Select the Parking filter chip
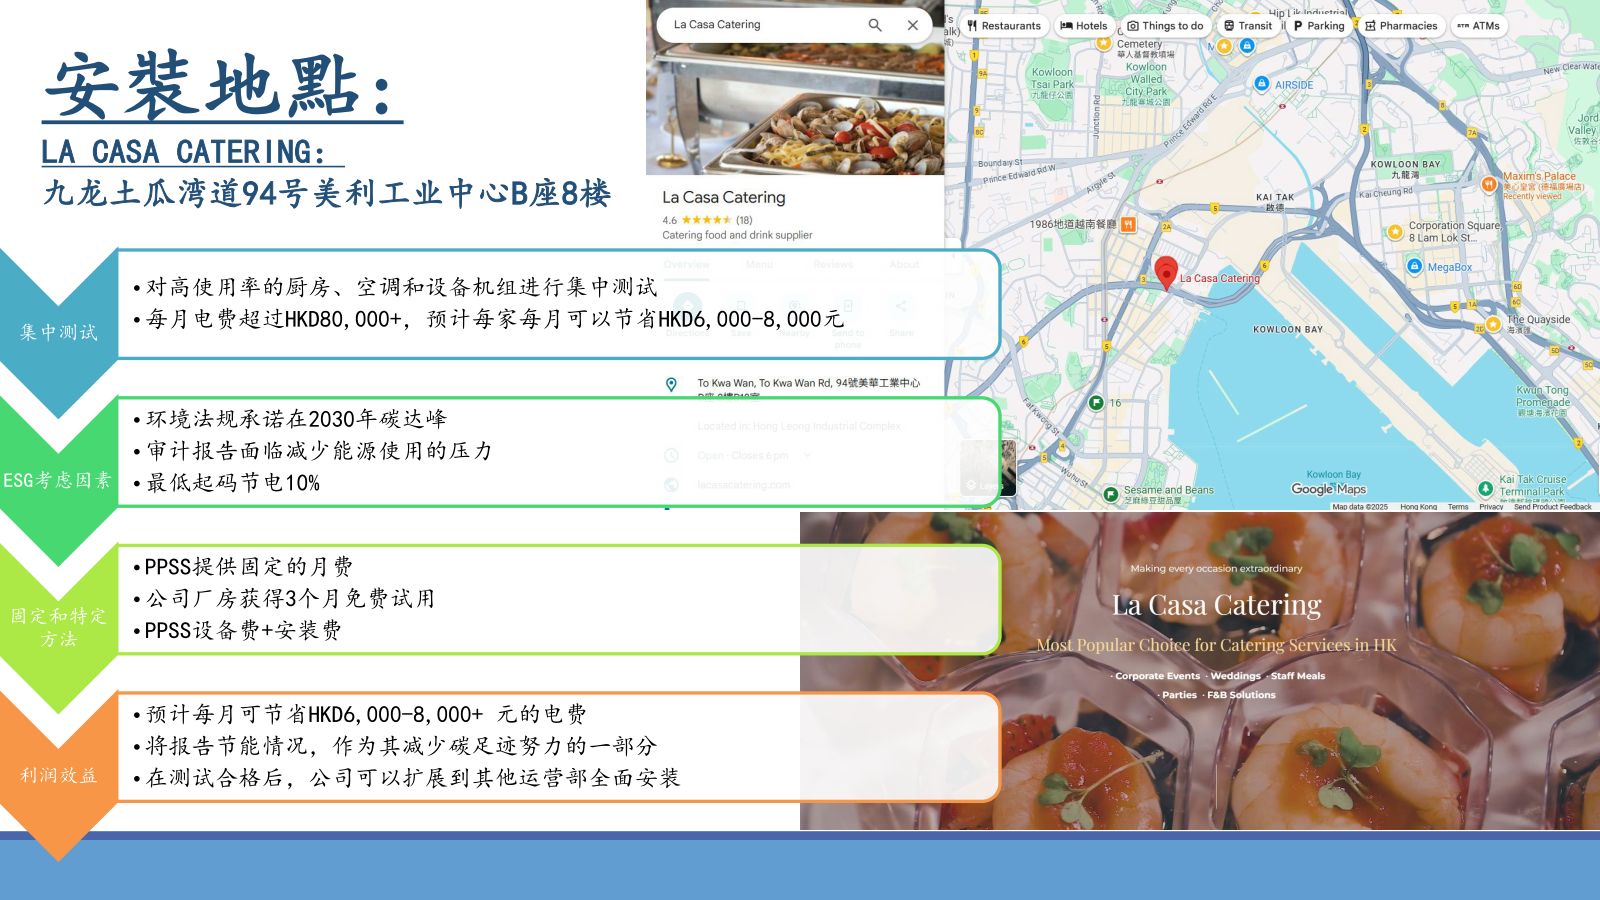 tap(1319, 26)
